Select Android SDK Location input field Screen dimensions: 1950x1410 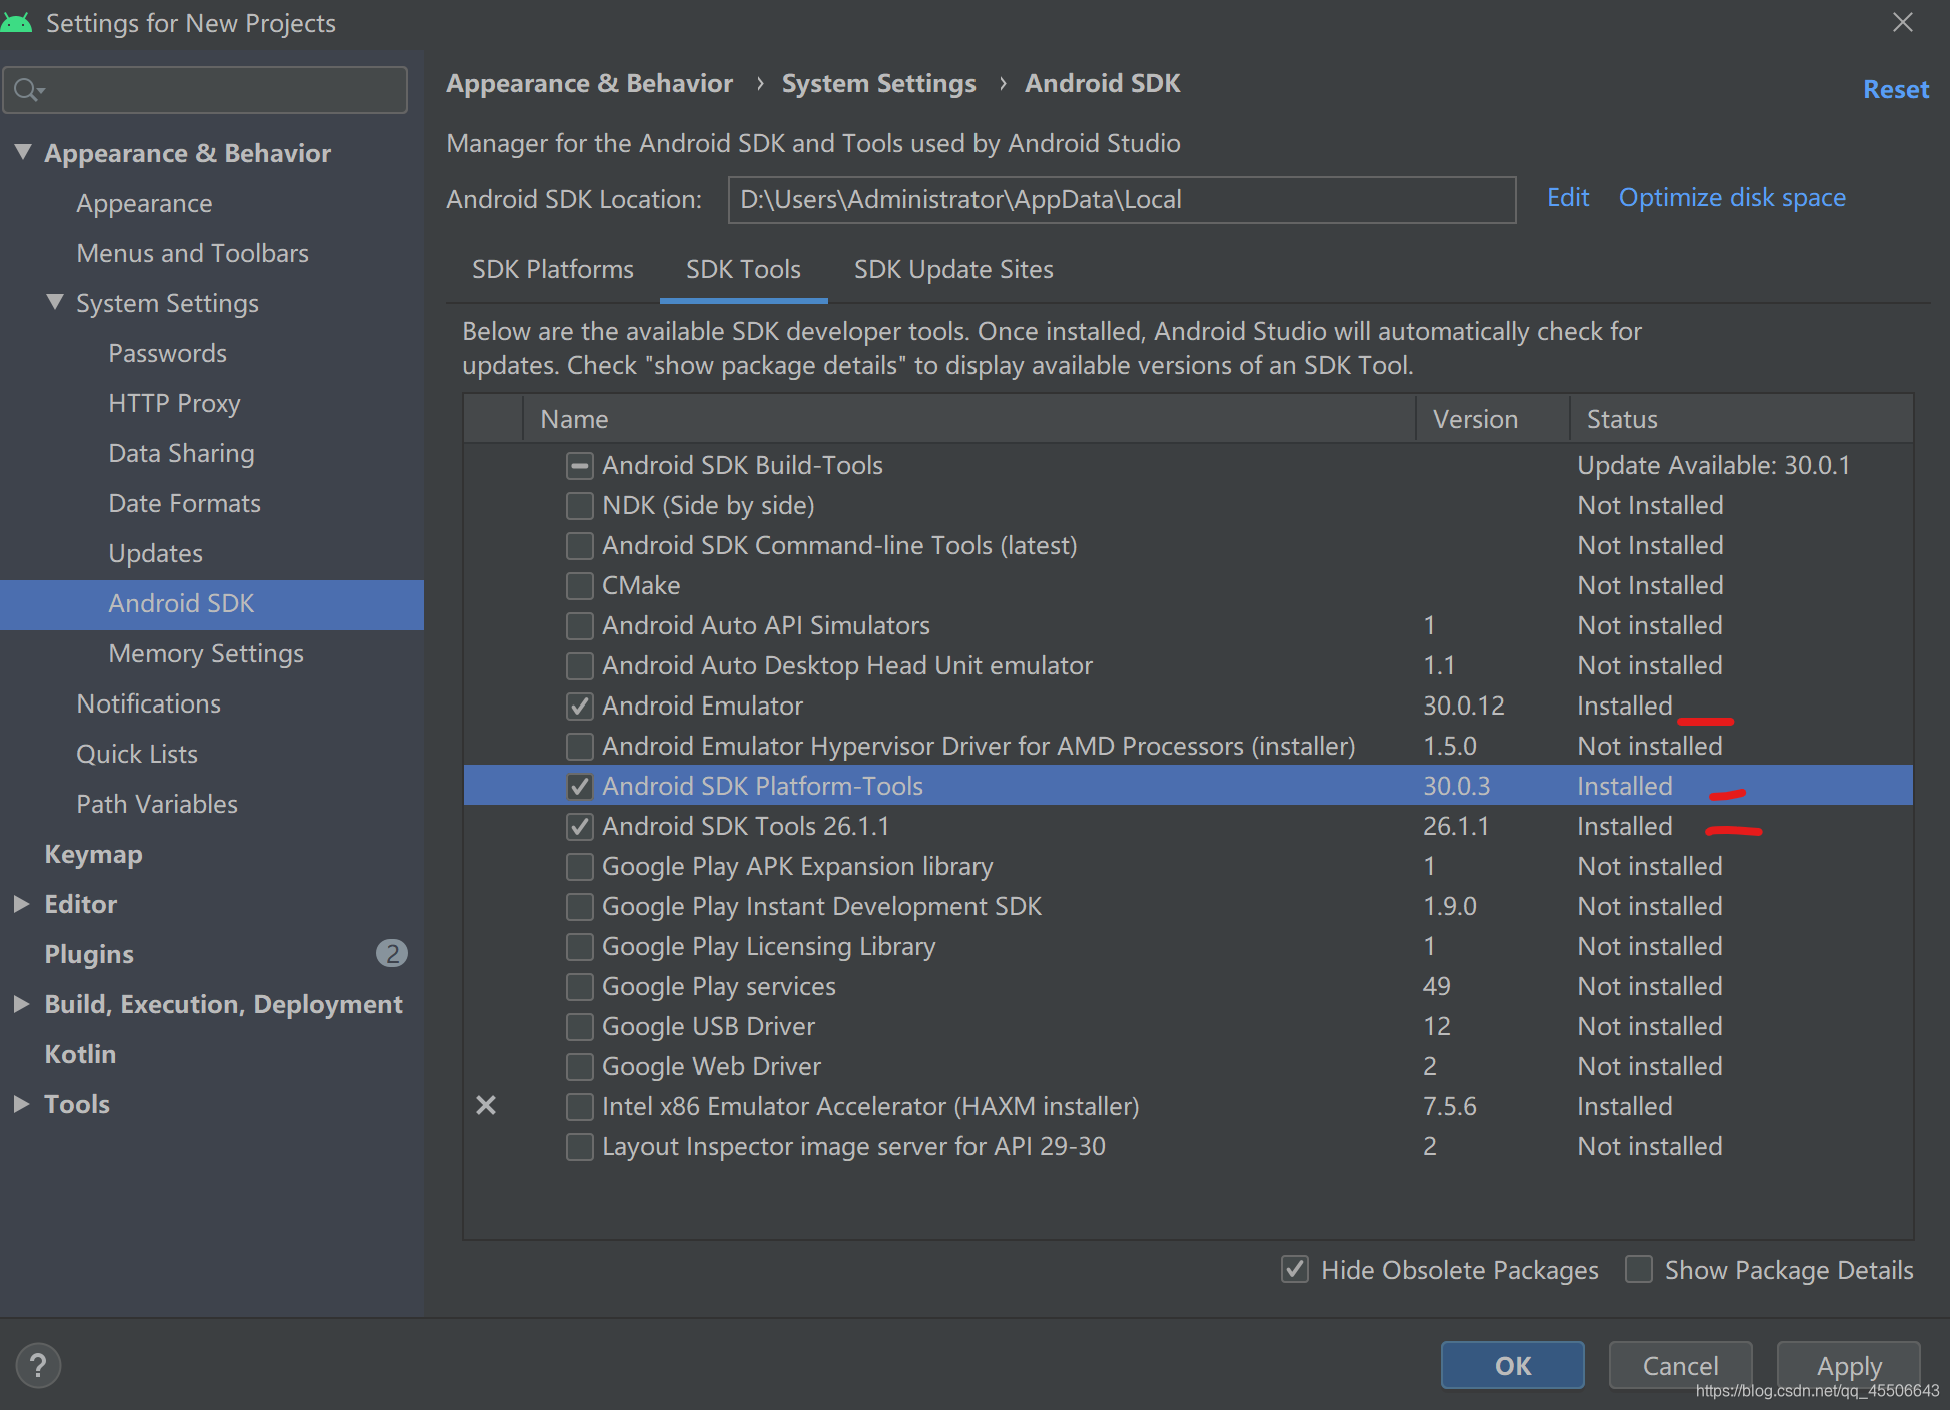tap(1120, 197)
